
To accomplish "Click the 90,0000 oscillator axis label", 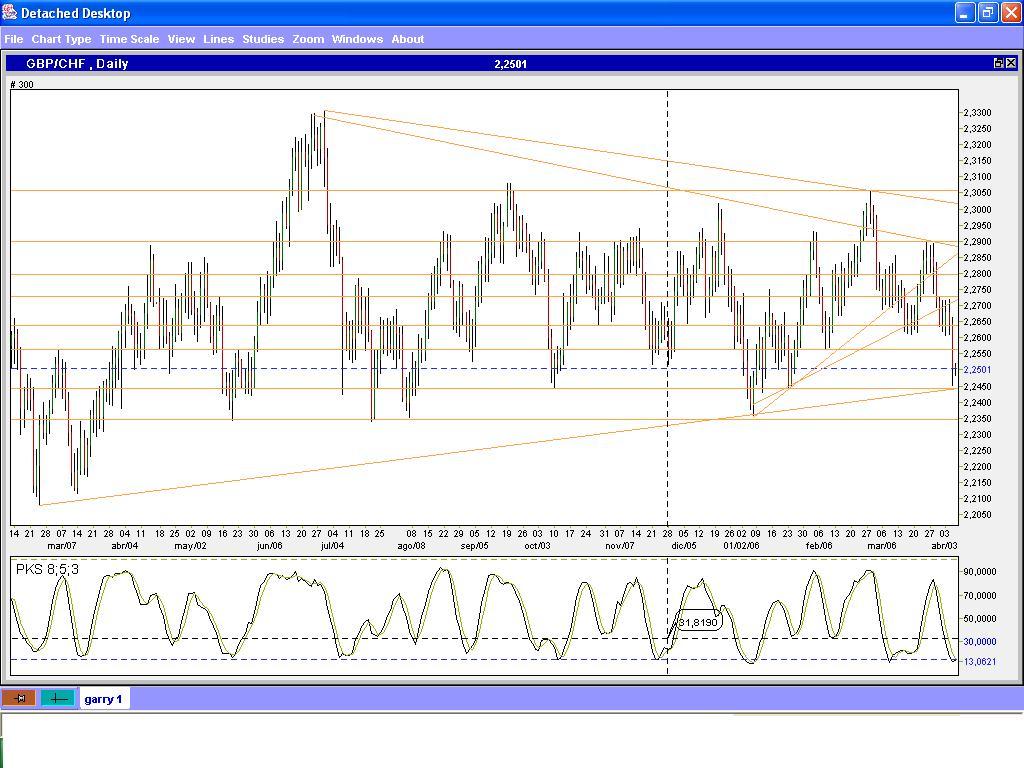I will coord(980,571).
